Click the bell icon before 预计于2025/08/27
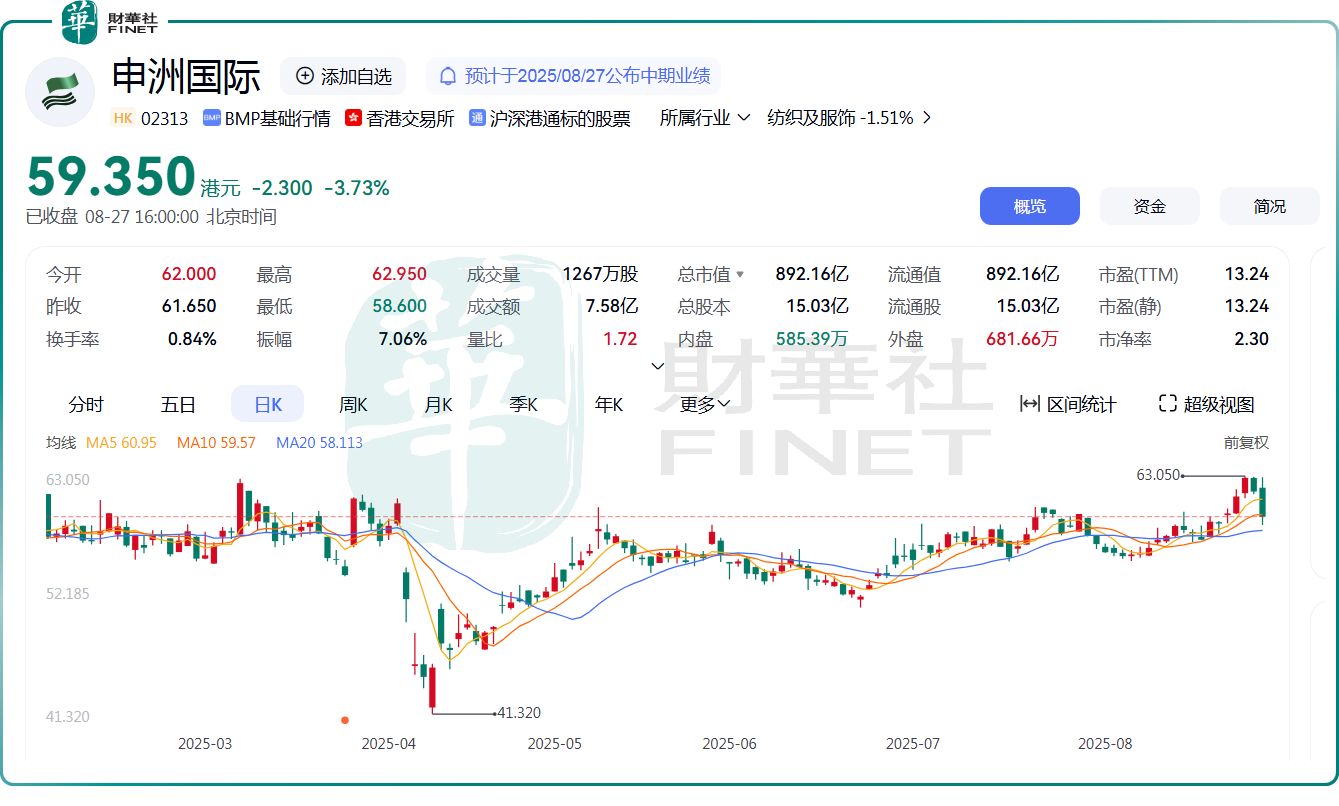1339x806 pixels. click(x=448, y=76)
